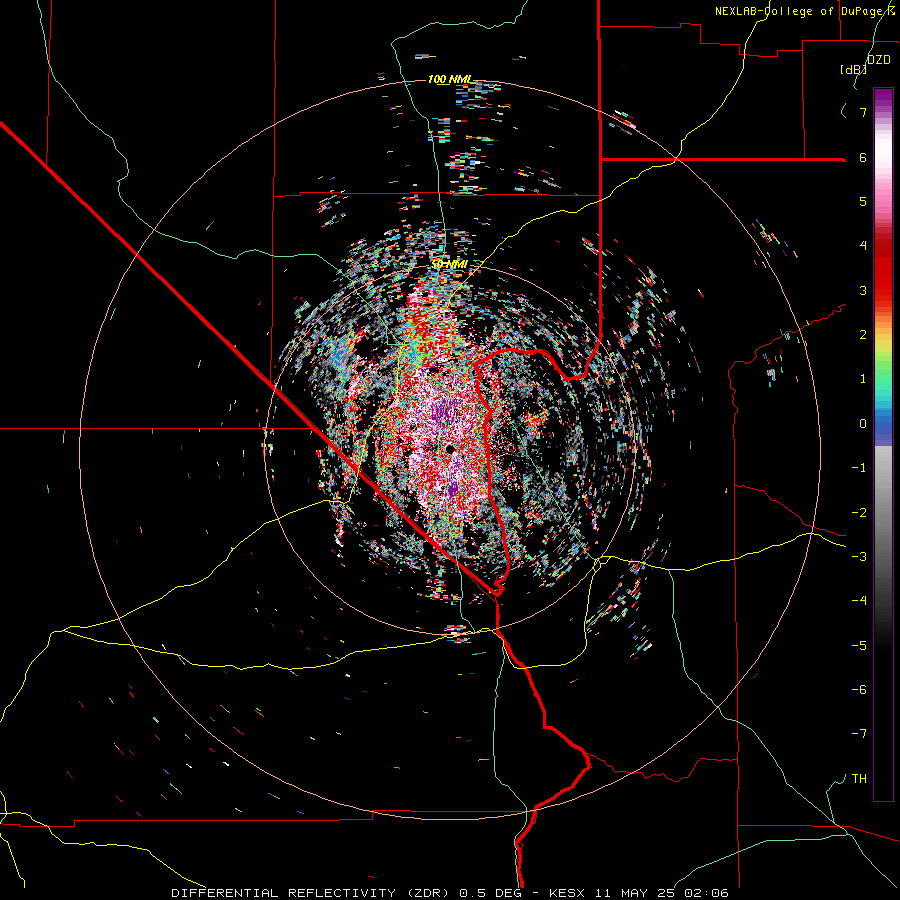Click the 02:06 timestamp in the caption

coord(707,893)
